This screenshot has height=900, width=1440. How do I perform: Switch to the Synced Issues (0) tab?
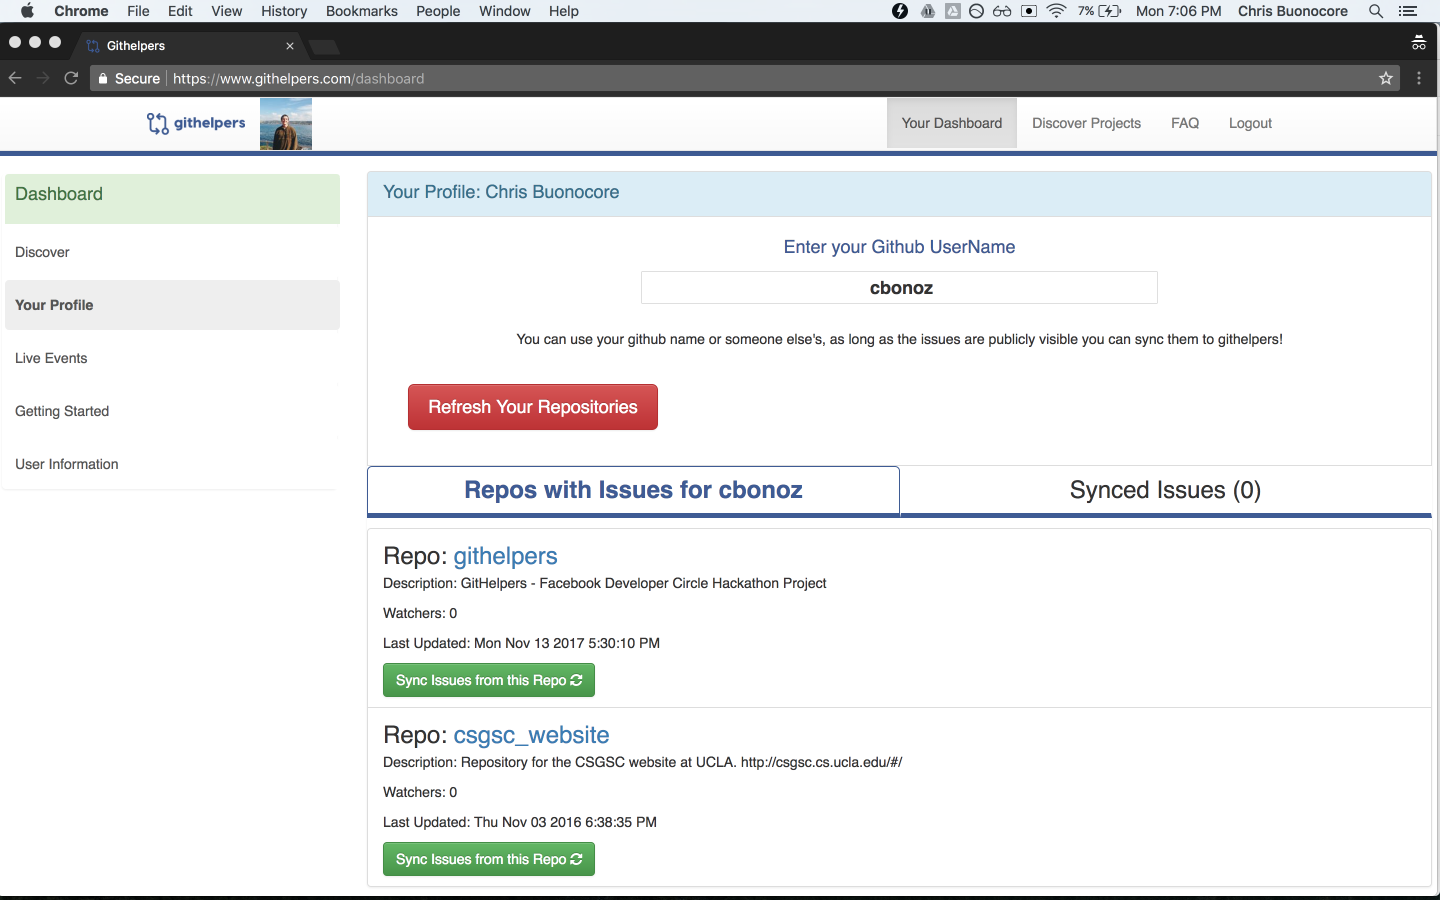[1165, 490]
